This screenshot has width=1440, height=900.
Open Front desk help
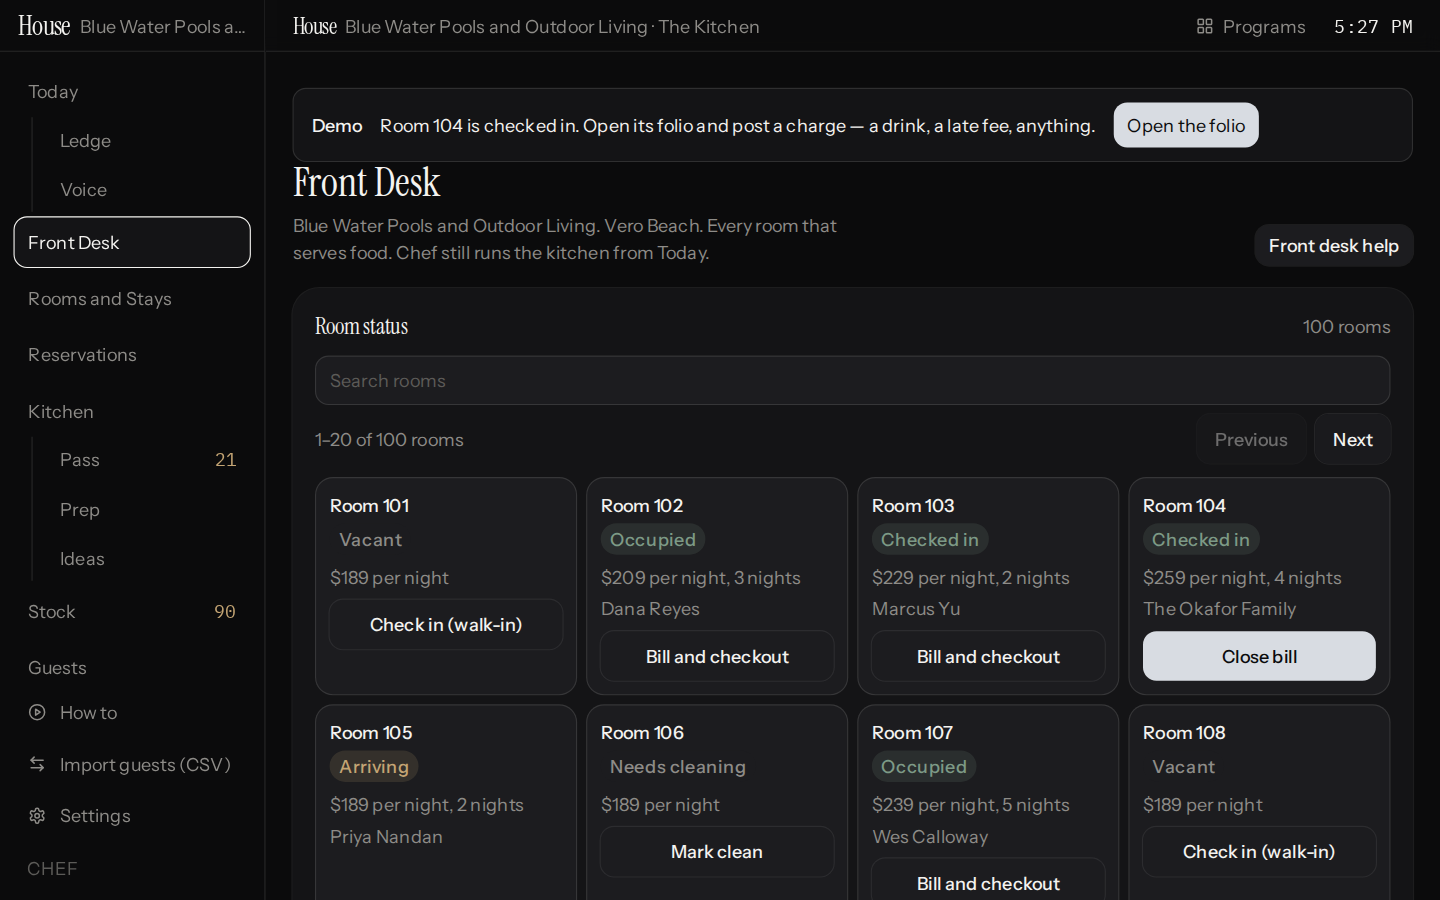coord(1334,245)
